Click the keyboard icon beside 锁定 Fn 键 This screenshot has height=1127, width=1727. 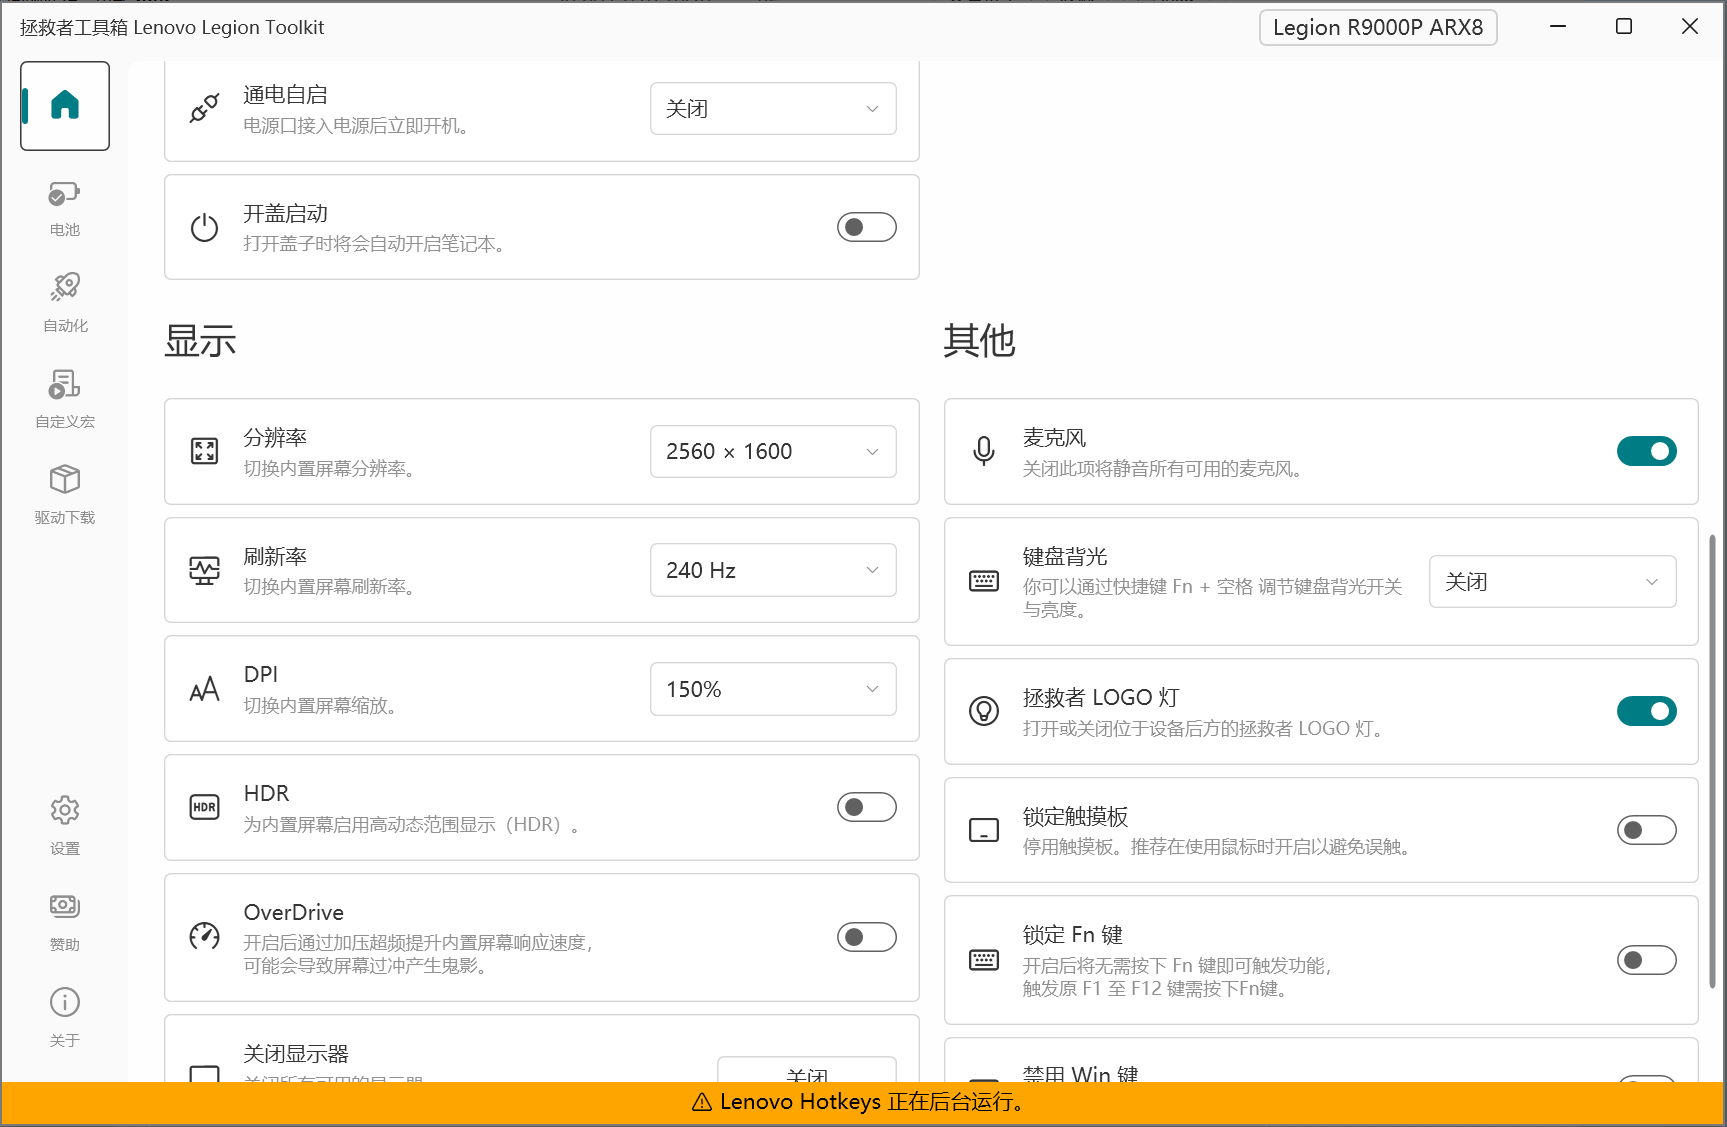pyautogui.click(x=984, y=960)
